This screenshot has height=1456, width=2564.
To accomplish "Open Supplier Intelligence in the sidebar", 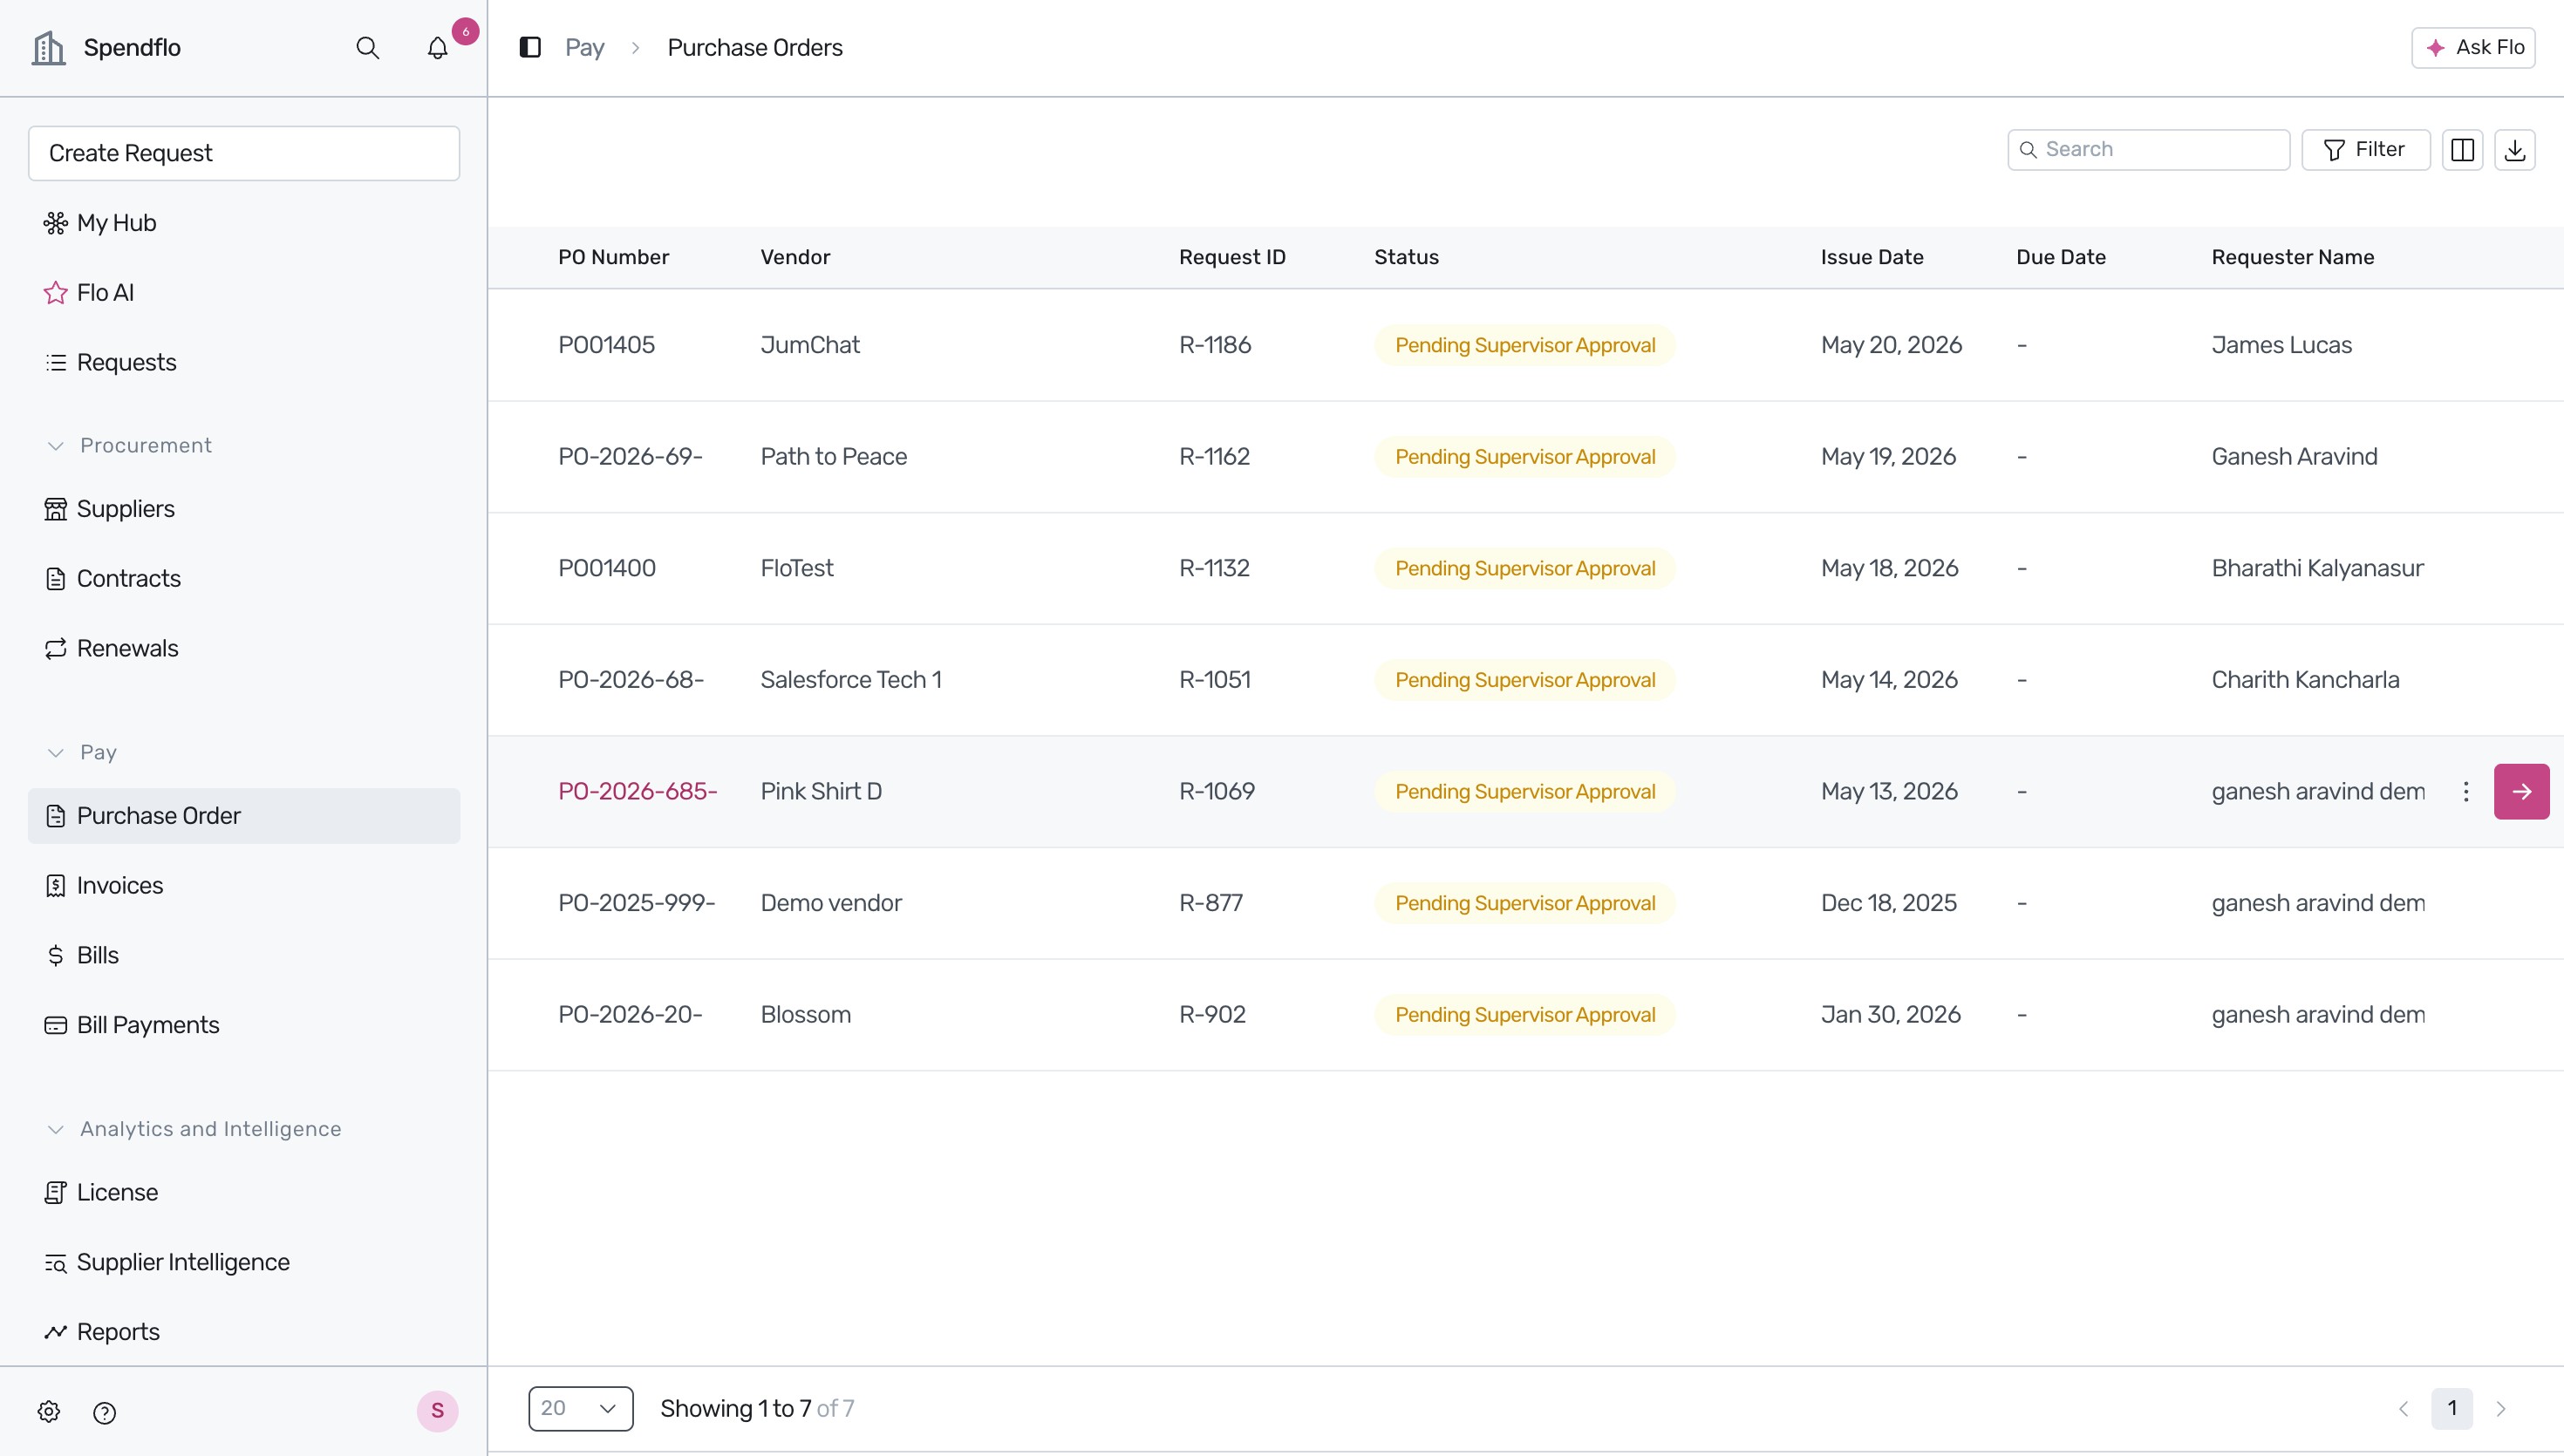I will pyautogui.click(x=244, y=1263).
